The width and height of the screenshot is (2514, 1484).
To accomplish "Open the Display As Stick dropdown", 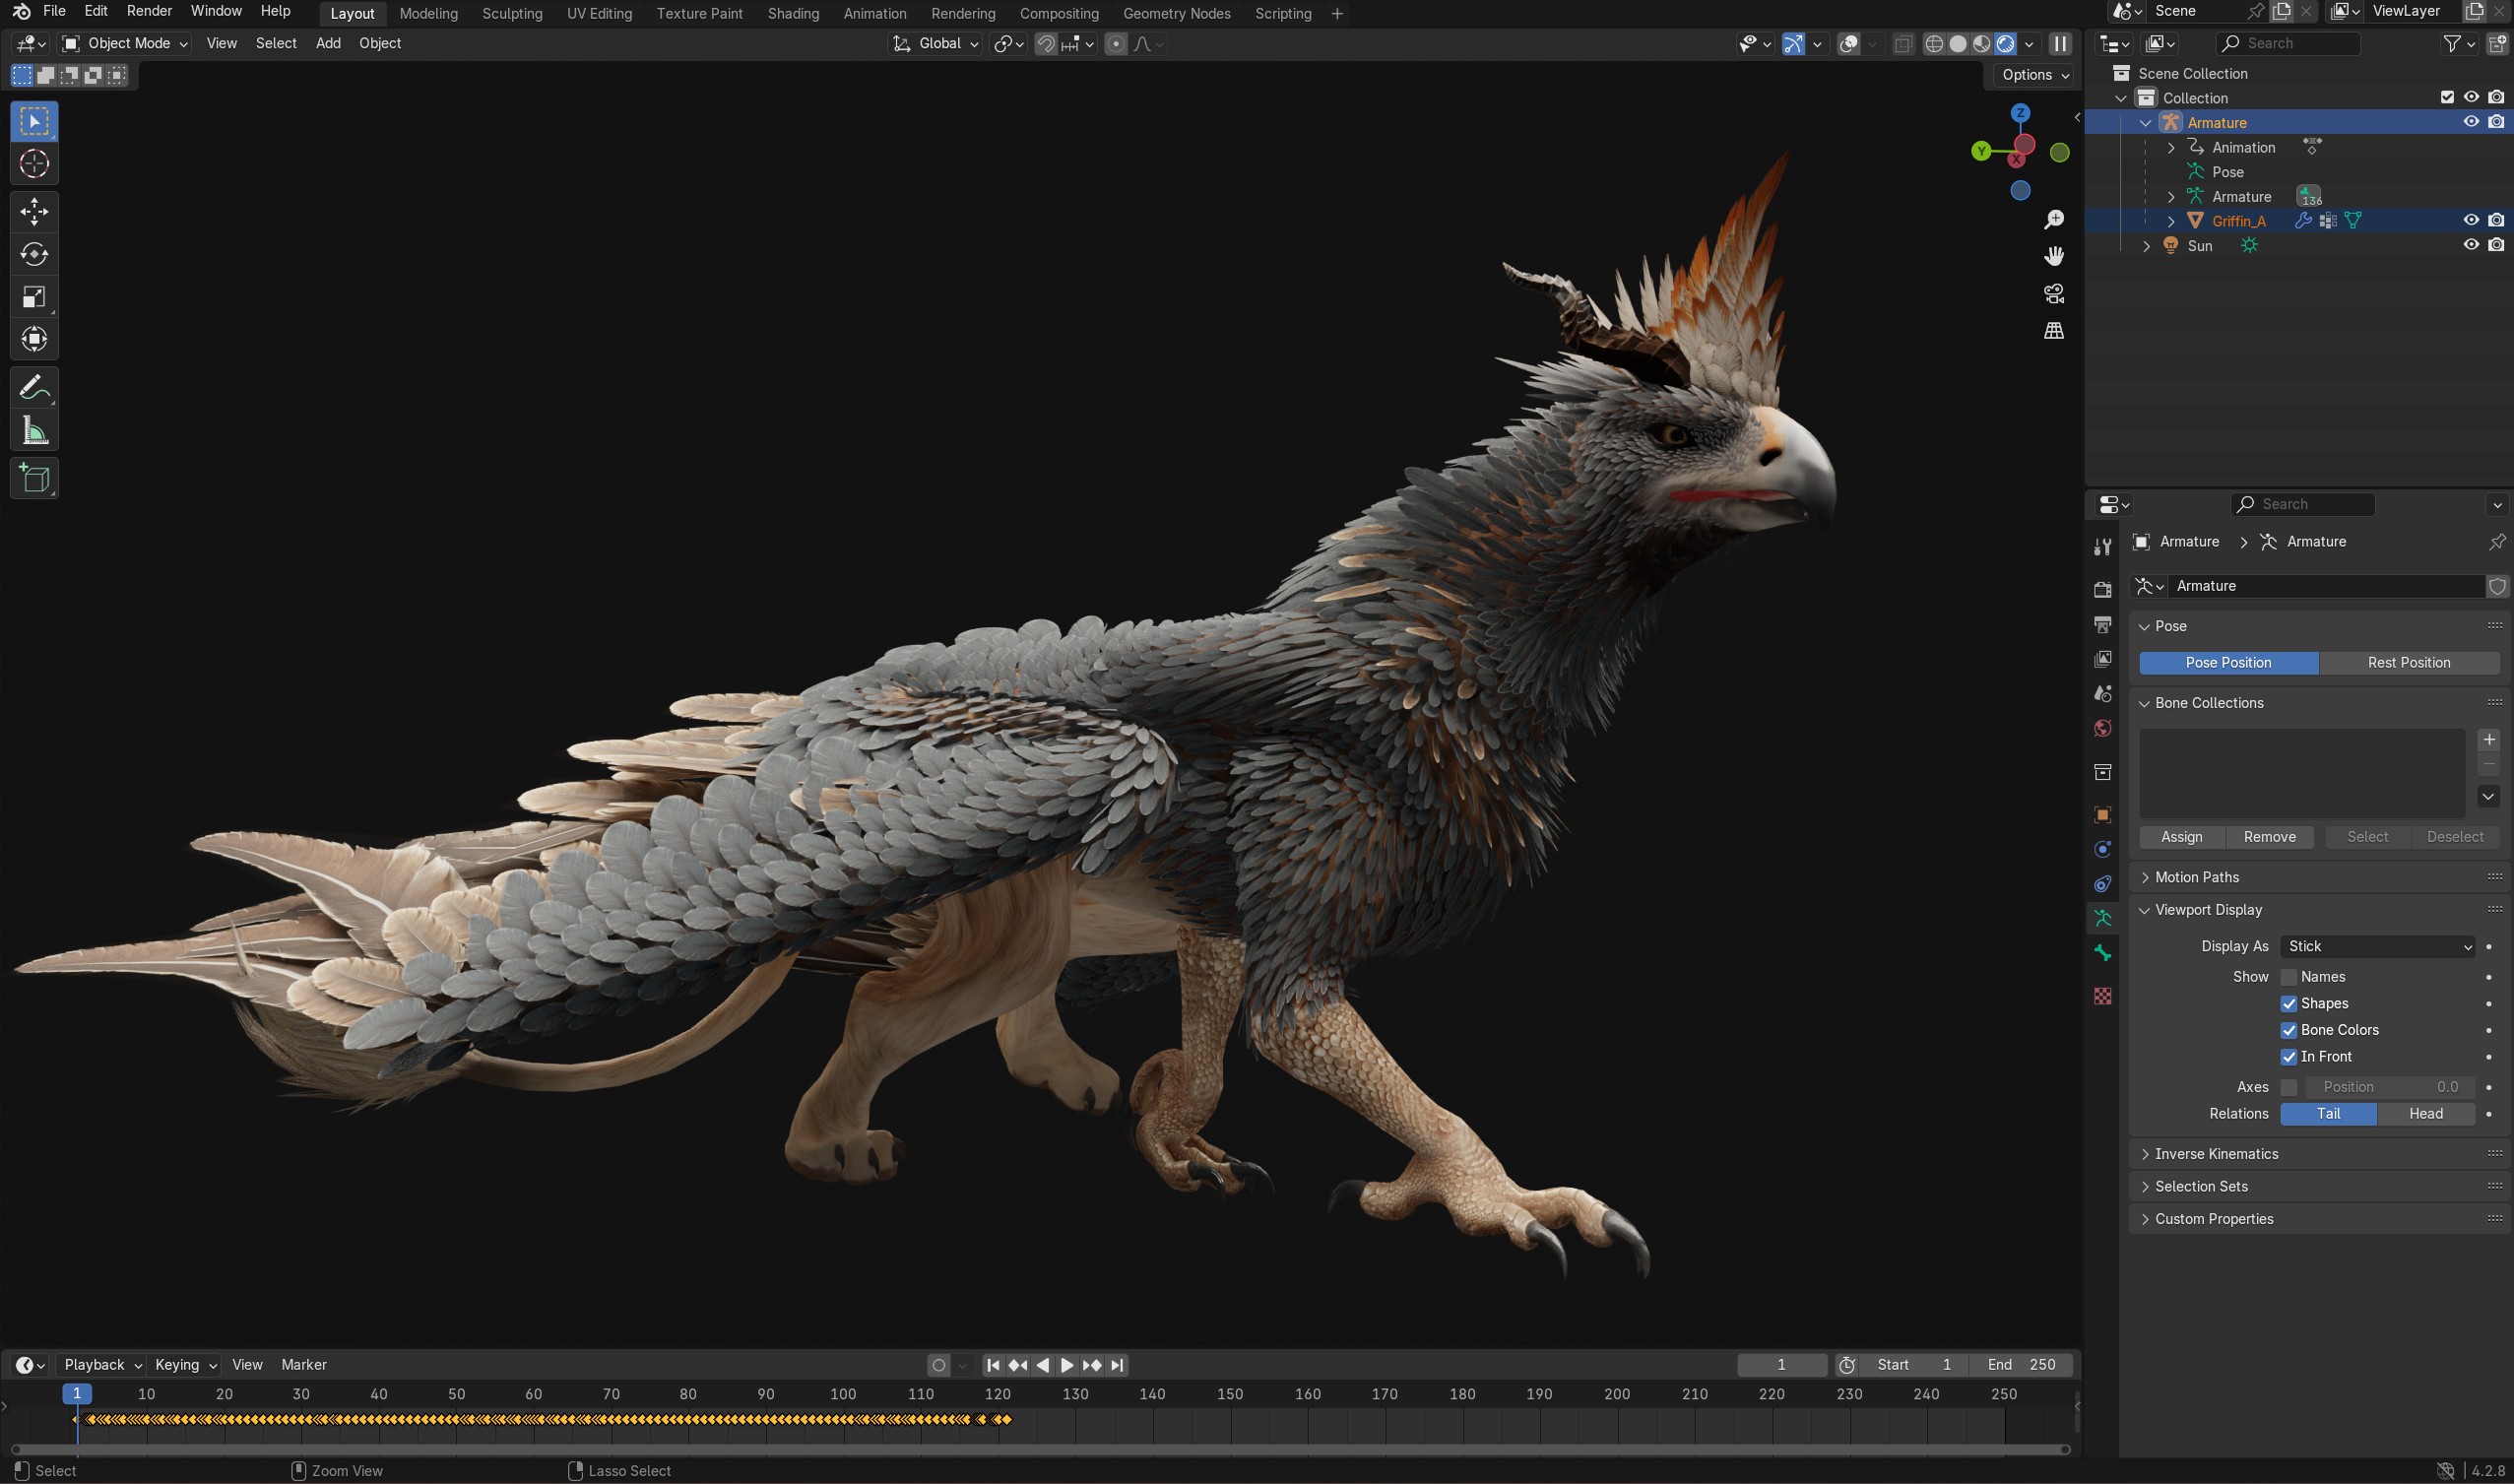I will (x=2378, y=946).
